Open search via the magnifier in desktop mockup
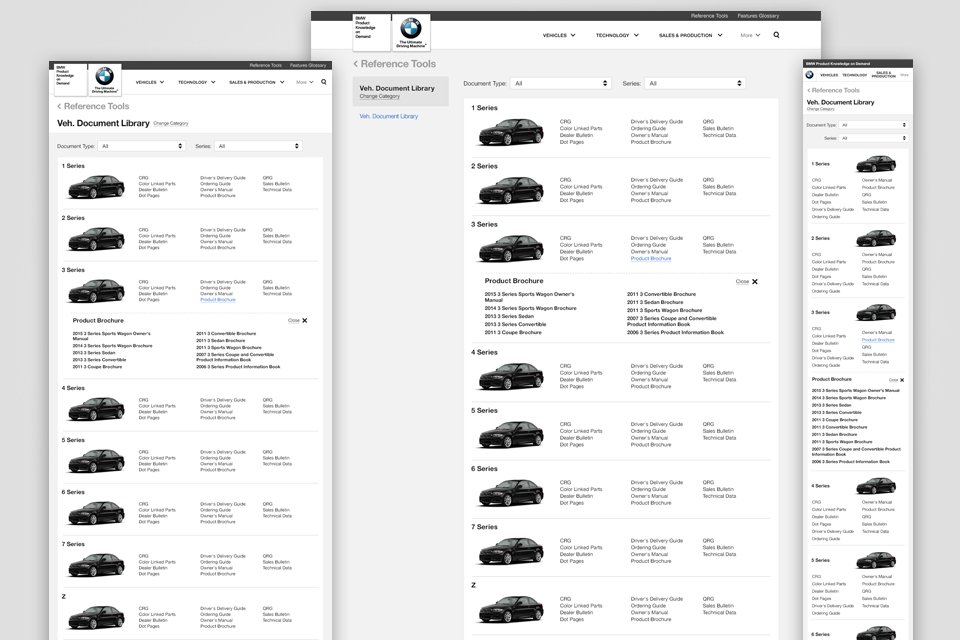The image size is (960, 640). point(776,35)
